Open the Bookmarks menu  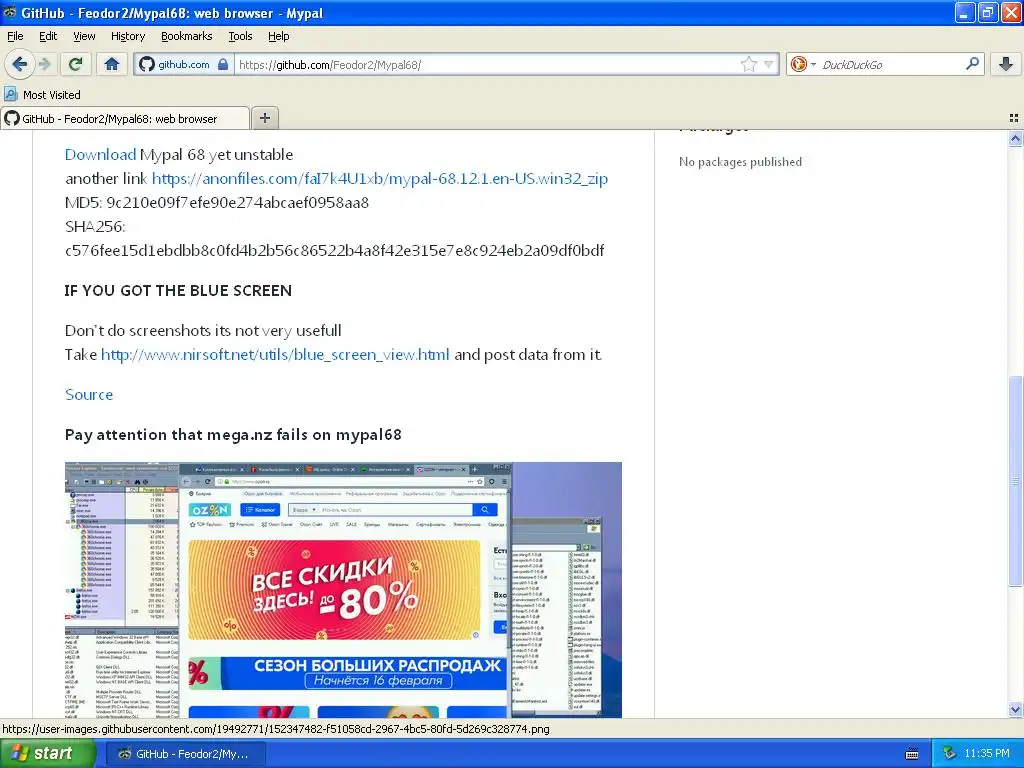(186, 36)
